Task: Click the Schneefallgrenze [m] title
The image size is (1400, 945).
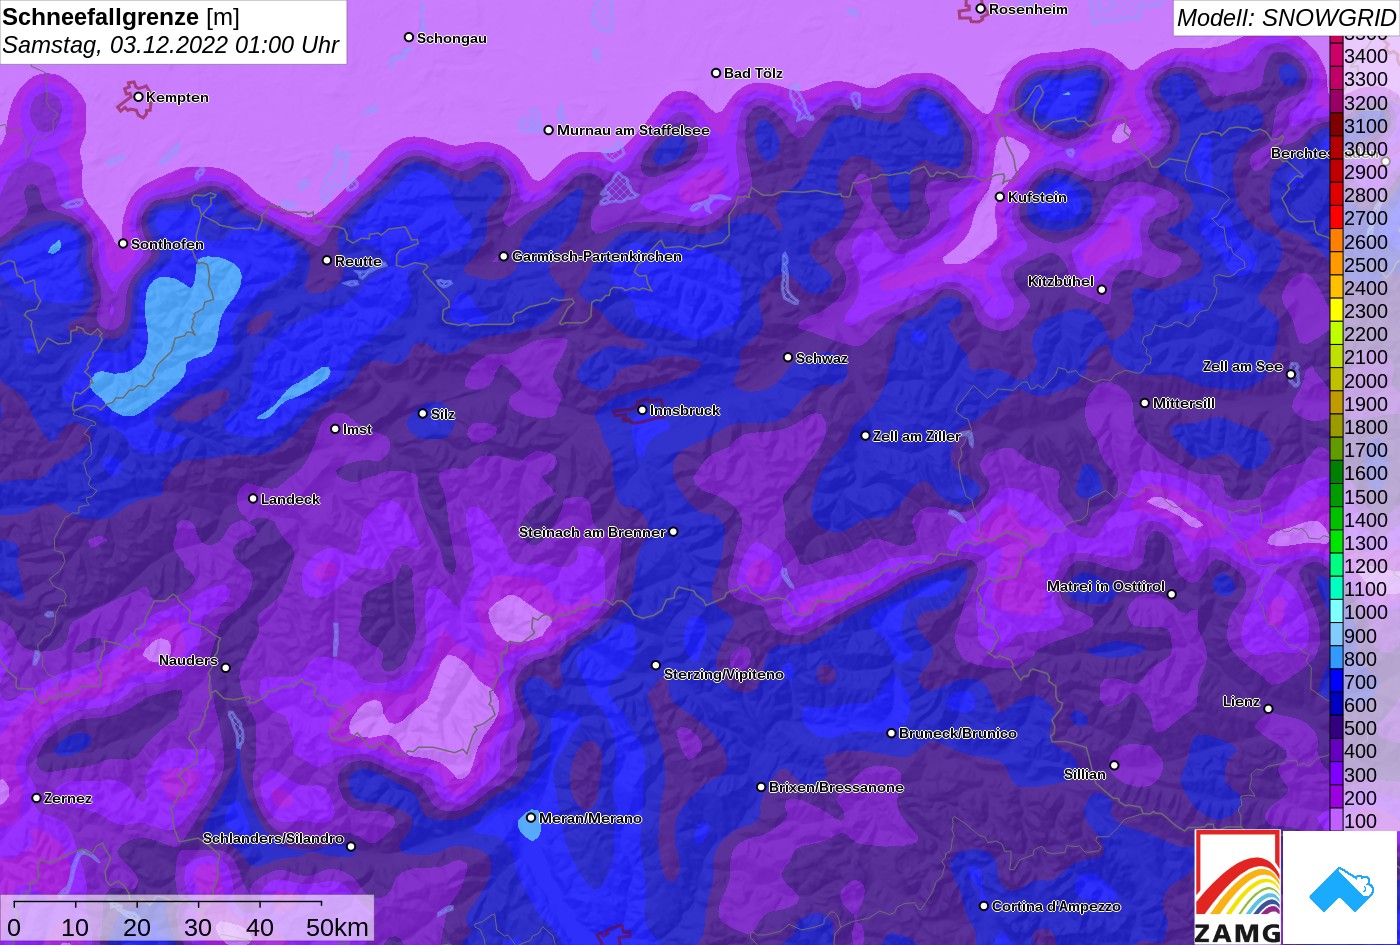Action: coord(121,16)
